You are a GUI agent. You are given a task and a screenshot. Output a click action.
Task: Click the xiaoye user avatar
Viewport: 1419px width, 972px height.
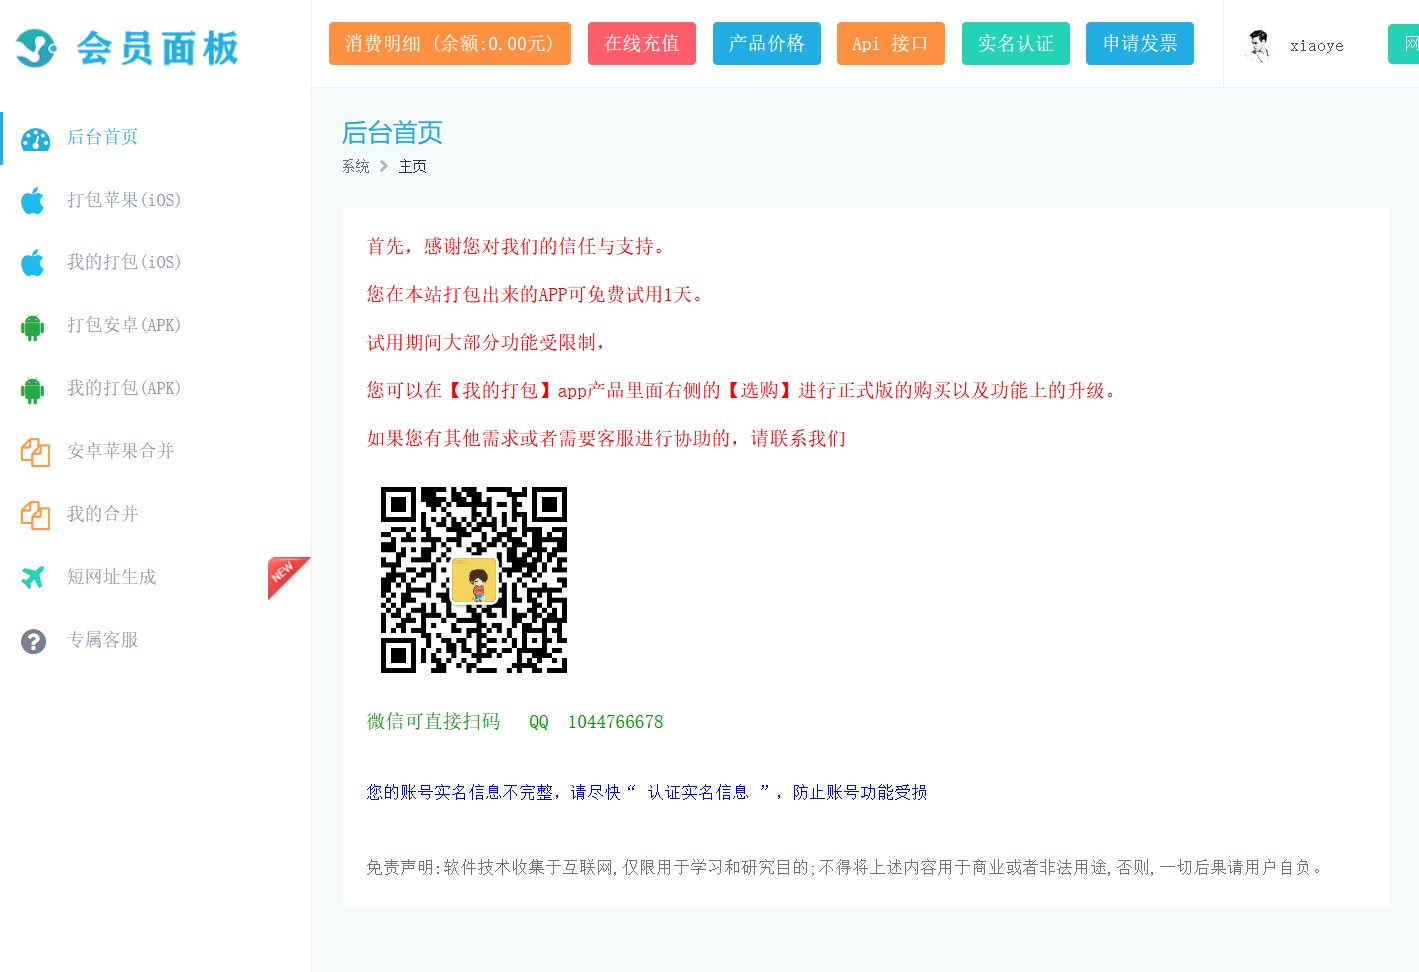point(1258,45)
